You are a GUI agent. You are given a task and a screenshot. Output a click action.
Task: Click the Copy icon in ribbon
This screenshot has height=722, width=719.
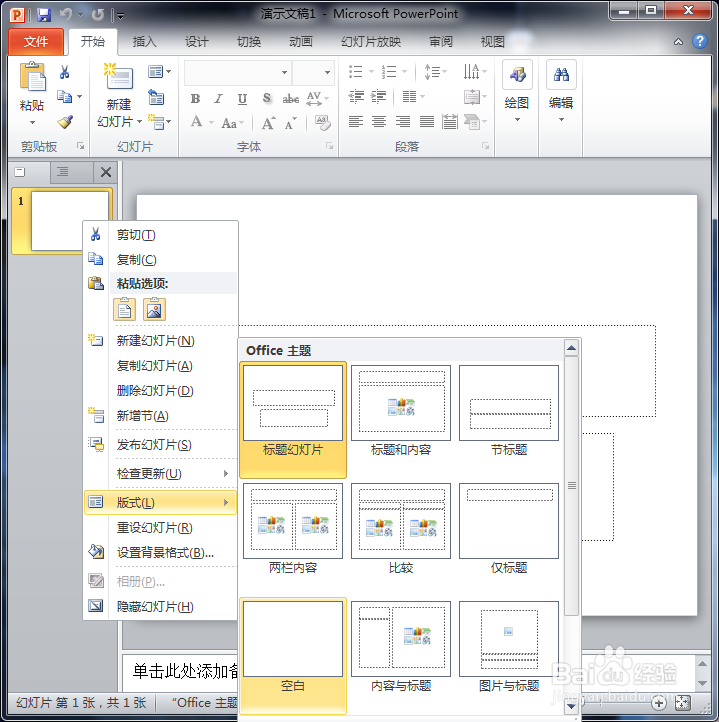point(64,97)
